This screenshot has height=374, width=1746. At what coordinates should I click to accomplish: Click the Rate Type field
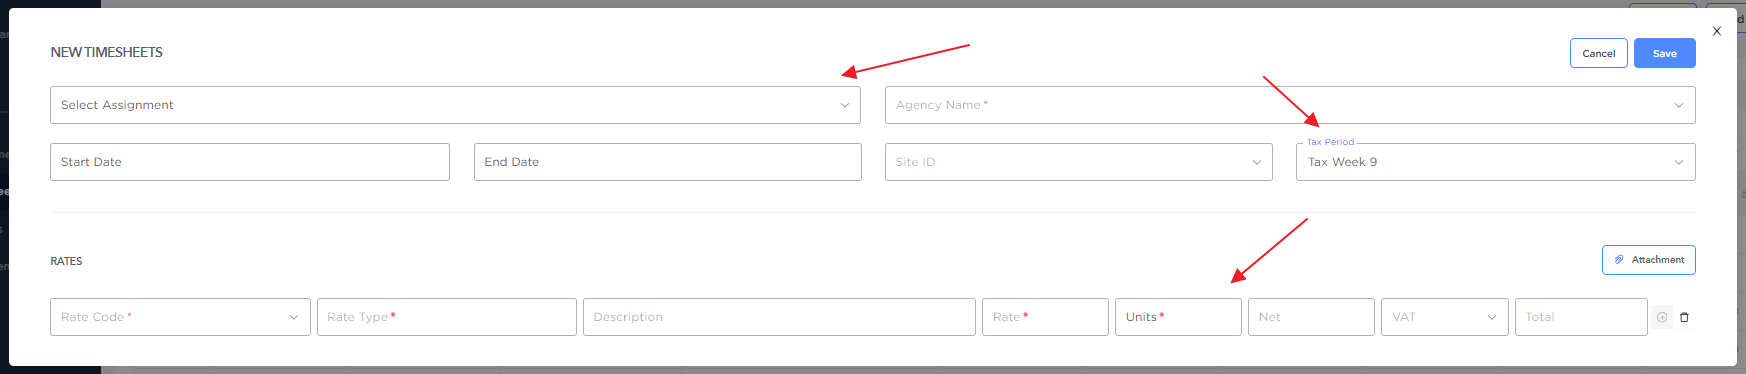[447, 317]
